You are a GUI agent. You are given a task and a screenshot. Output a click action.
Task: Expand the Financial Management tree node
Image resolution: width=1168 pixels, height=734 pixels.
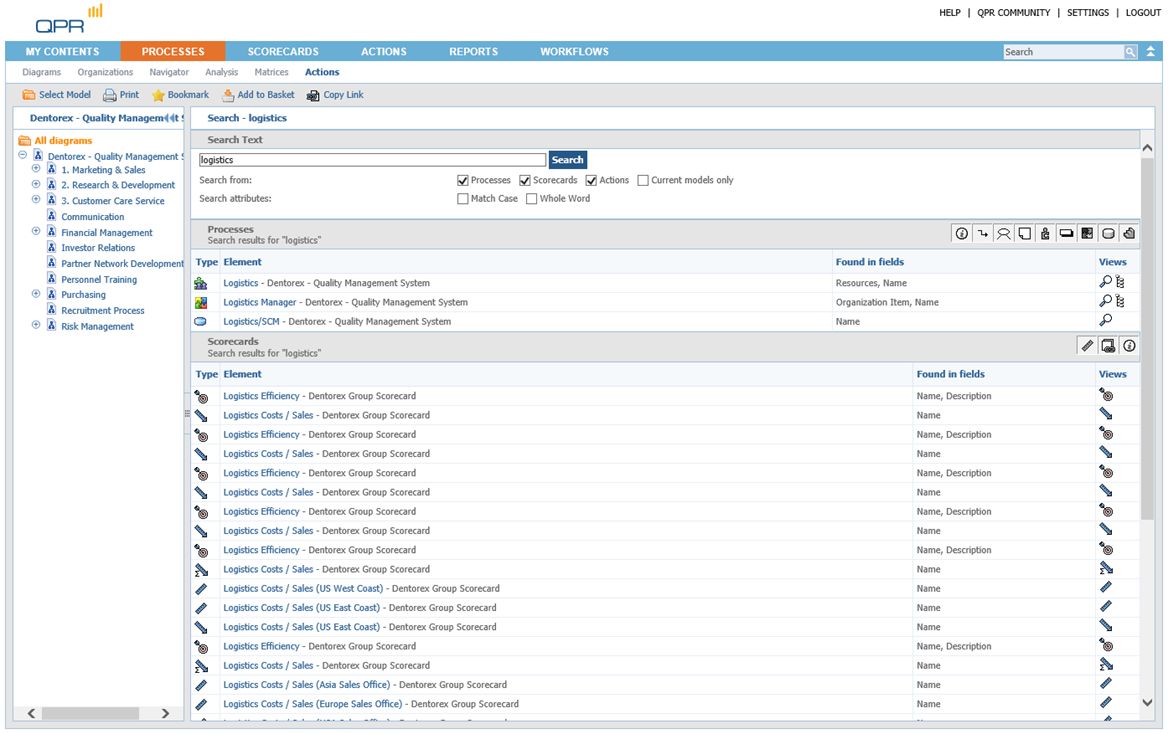click(36, 232)
